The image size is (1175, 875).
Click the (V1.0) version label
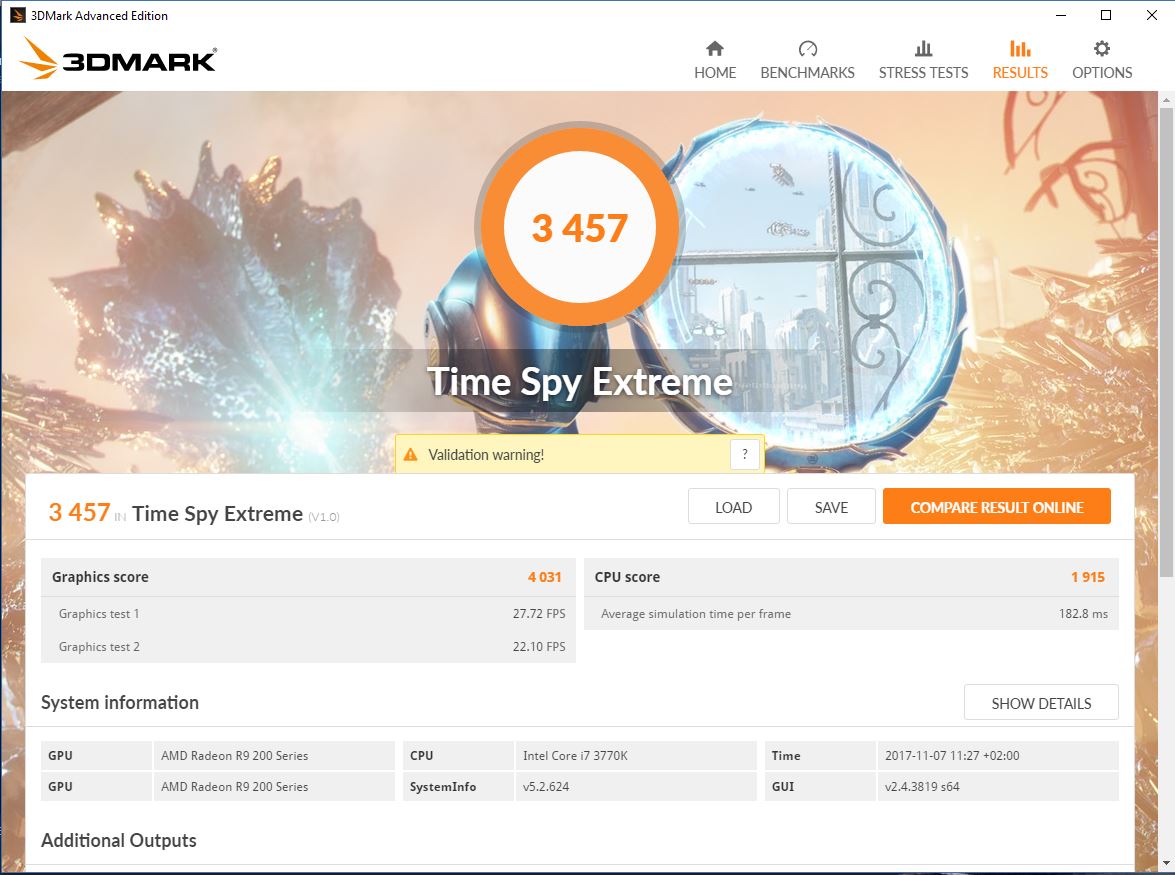pos(324,517)
